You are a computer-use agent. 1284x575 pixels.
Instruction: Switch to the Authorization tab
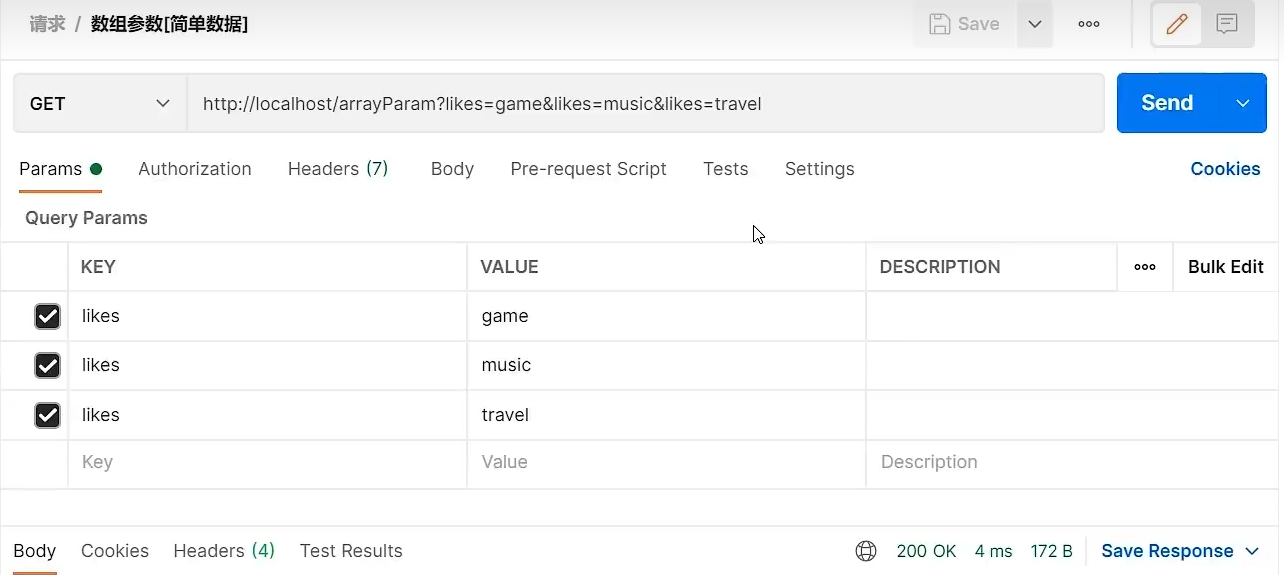(195, 169)
